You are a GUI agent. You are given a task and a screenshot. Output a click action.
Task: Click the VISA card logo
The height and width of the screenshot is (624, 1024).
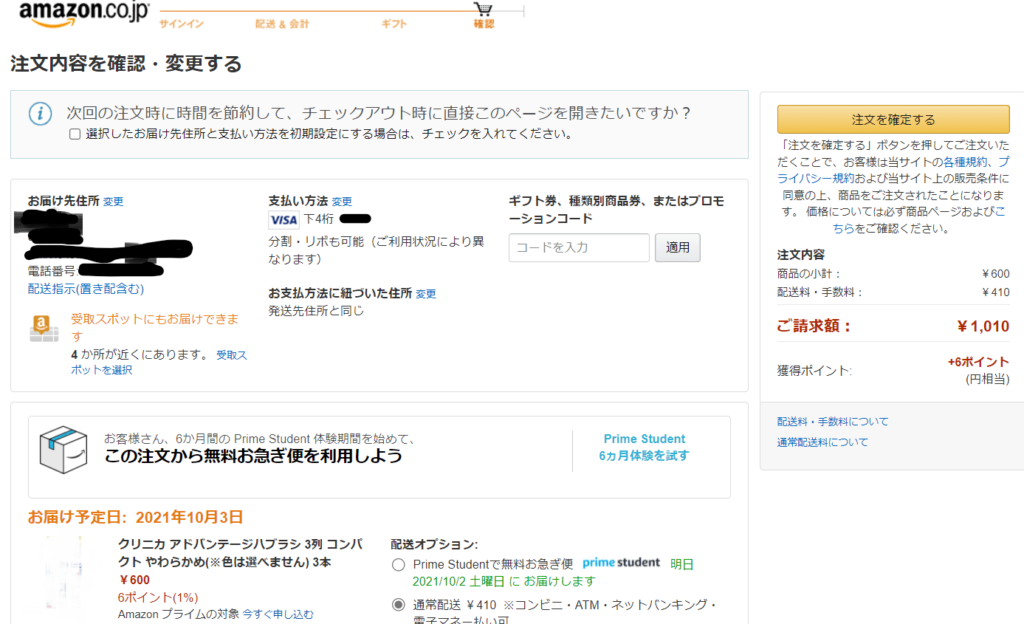(283, 220)
